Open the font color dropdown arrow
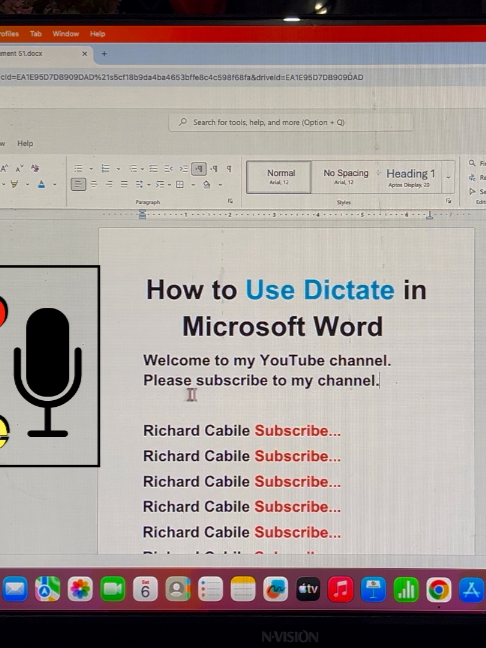Image resolution: width=486 pixels, height=648 pixels. tap(55, 185)
